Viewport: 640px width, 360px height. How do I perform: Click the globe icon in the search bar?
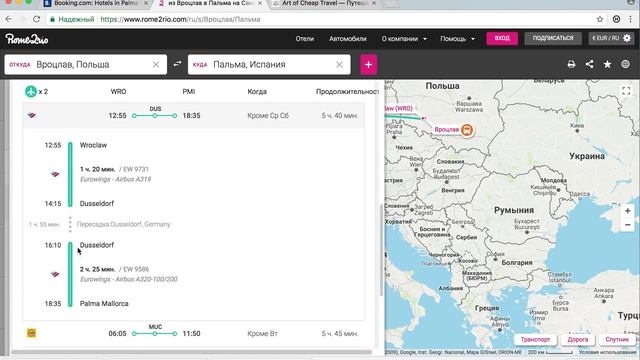click(x=625, y=64)
